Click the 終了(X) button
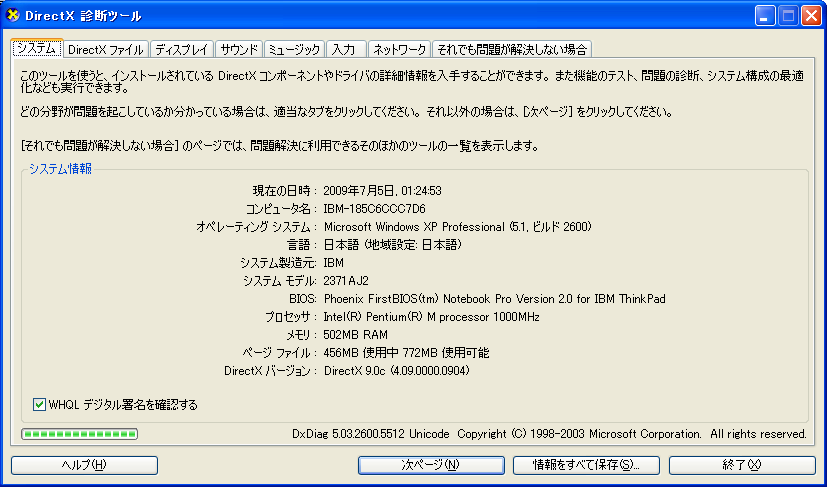The width and height of the screenshot is (827, 487). point(742,465)
